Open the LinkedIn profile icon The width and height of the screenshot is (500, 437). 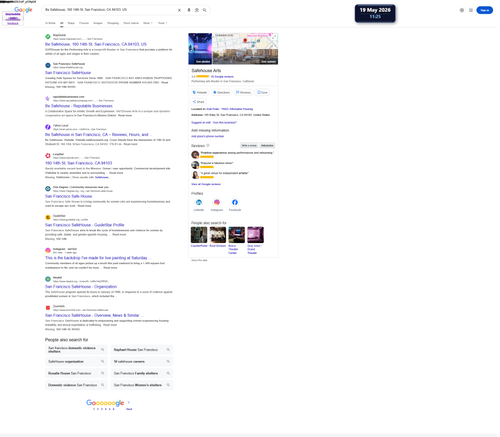pos(199,202)
